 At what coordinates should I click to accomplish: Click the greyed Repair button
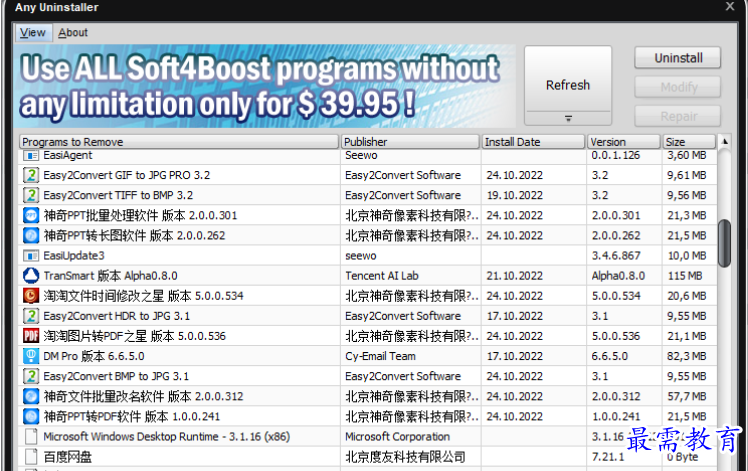coord(678,116)
